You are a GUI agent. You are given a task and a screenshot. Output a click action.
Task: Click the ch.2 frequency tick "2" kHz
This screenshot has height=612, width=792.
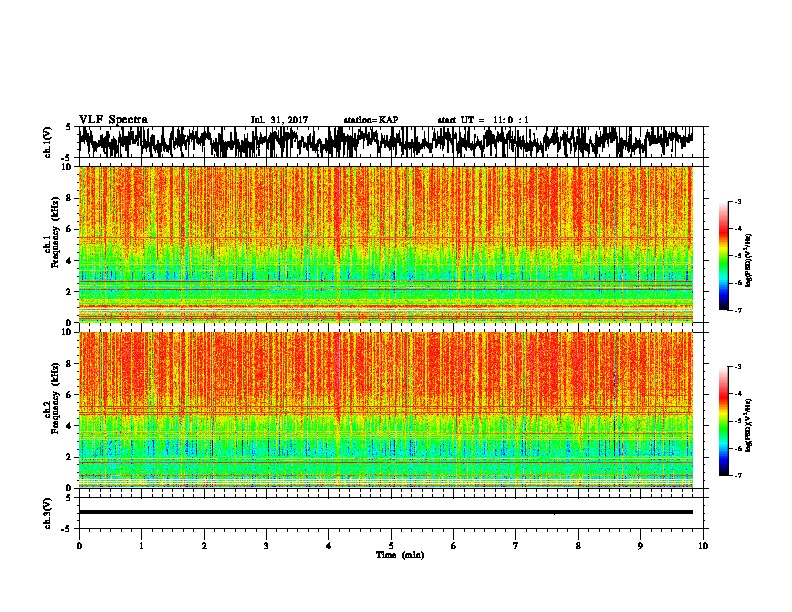(70, 457)
